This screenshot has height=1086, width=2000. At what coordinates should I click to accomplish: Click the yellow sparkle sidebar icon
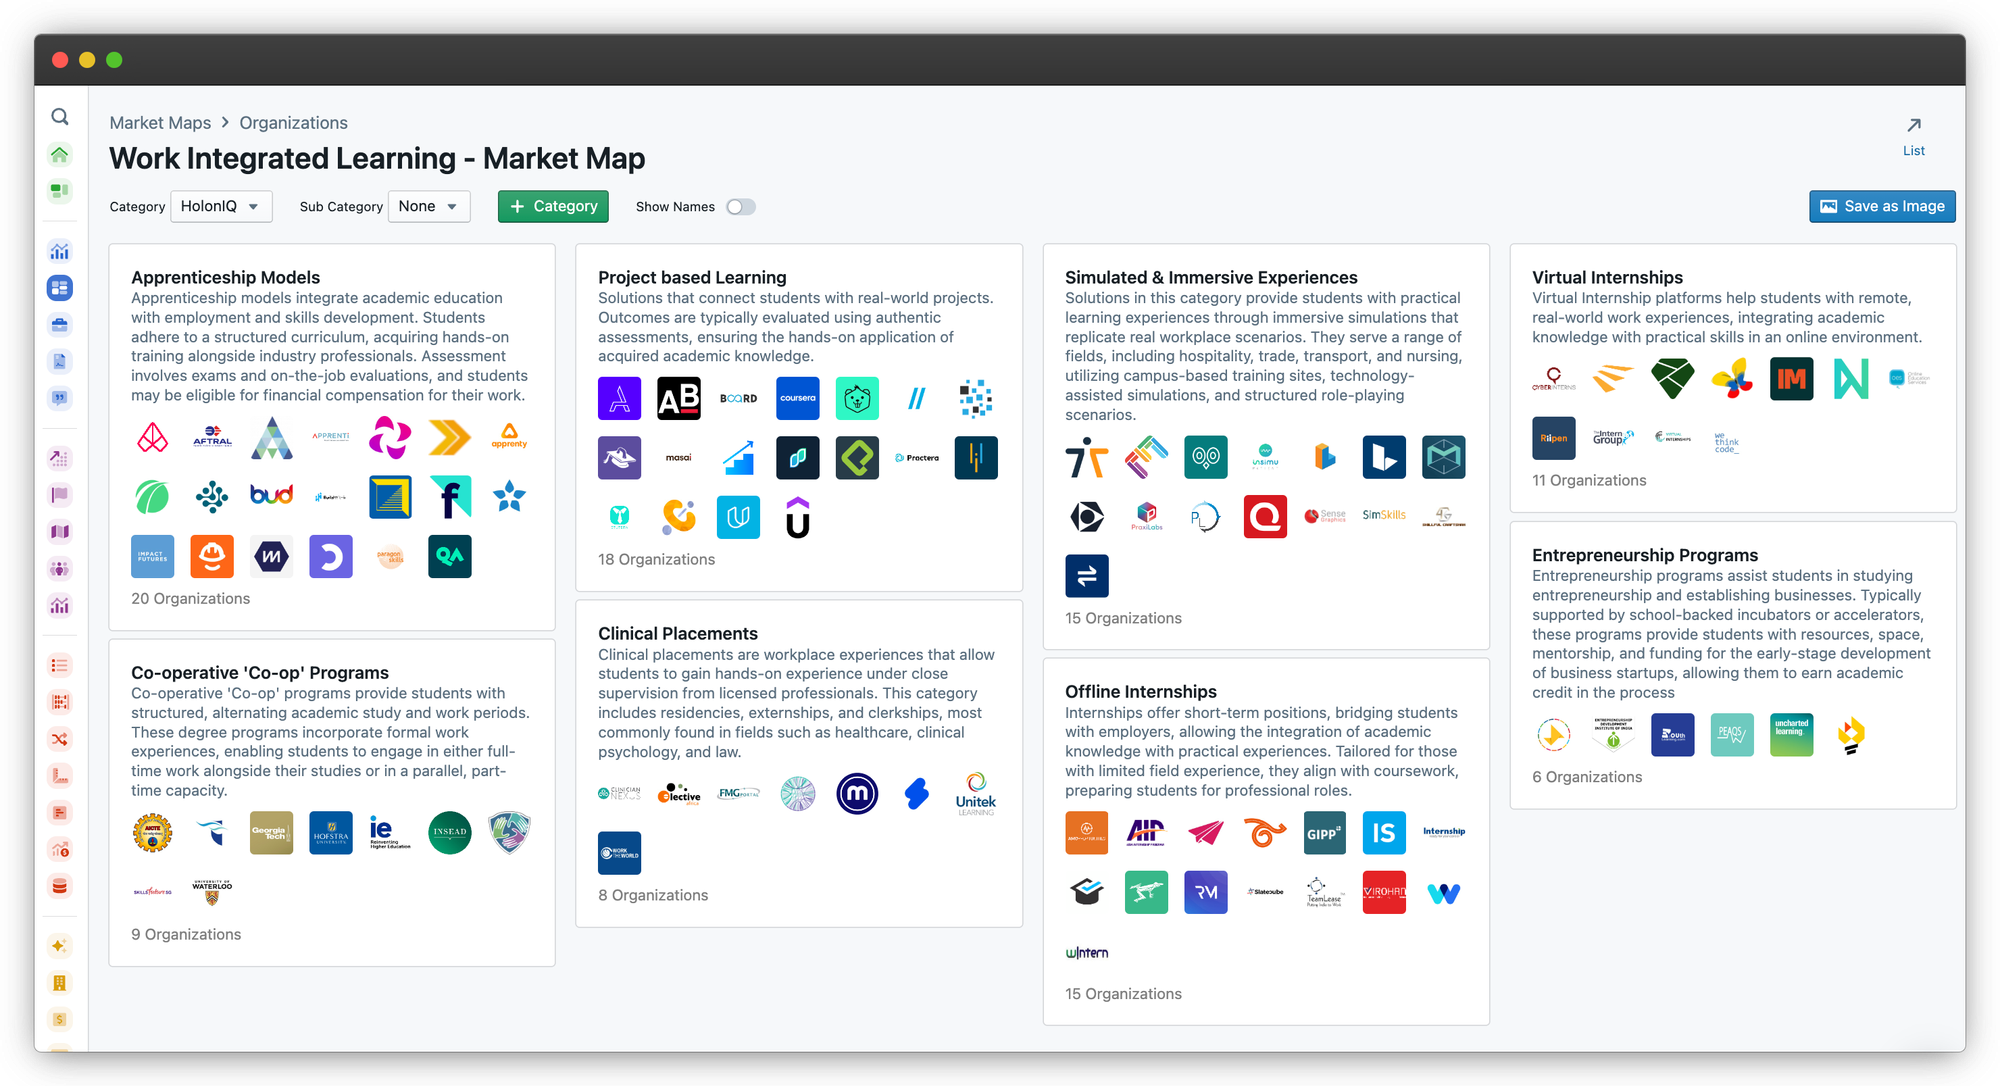(60, 946)
